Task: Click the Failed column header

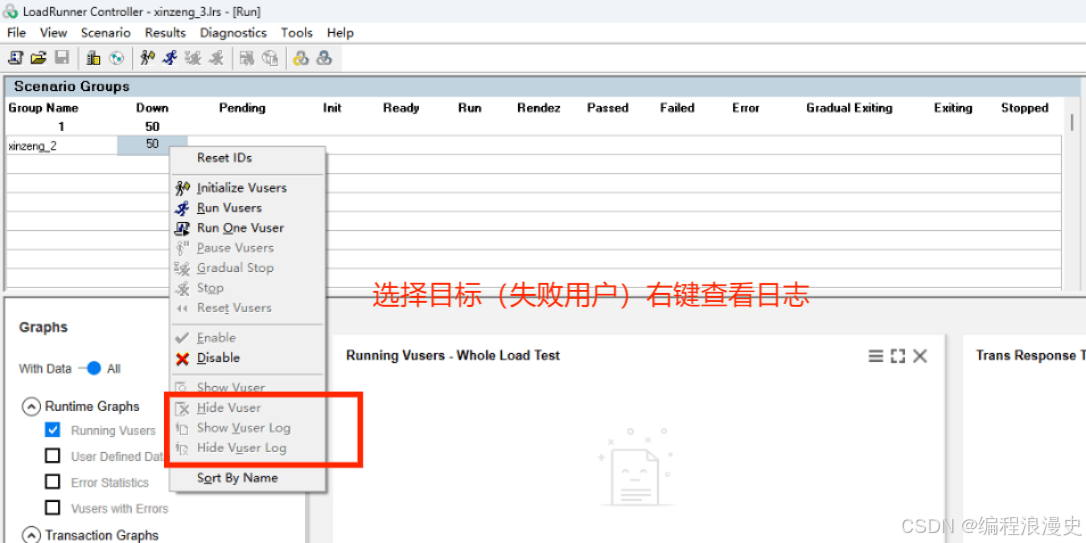Action: tap(677, 108)
